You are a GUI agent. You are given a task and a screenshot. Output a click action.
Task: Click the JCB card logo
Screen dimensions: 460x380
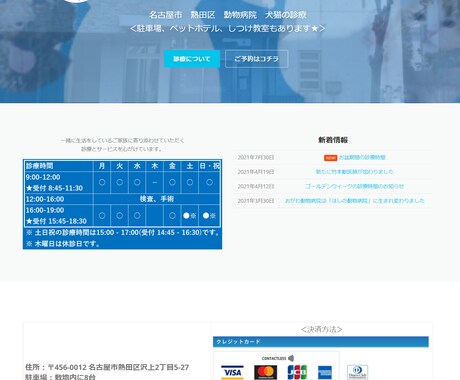point(297,372)
